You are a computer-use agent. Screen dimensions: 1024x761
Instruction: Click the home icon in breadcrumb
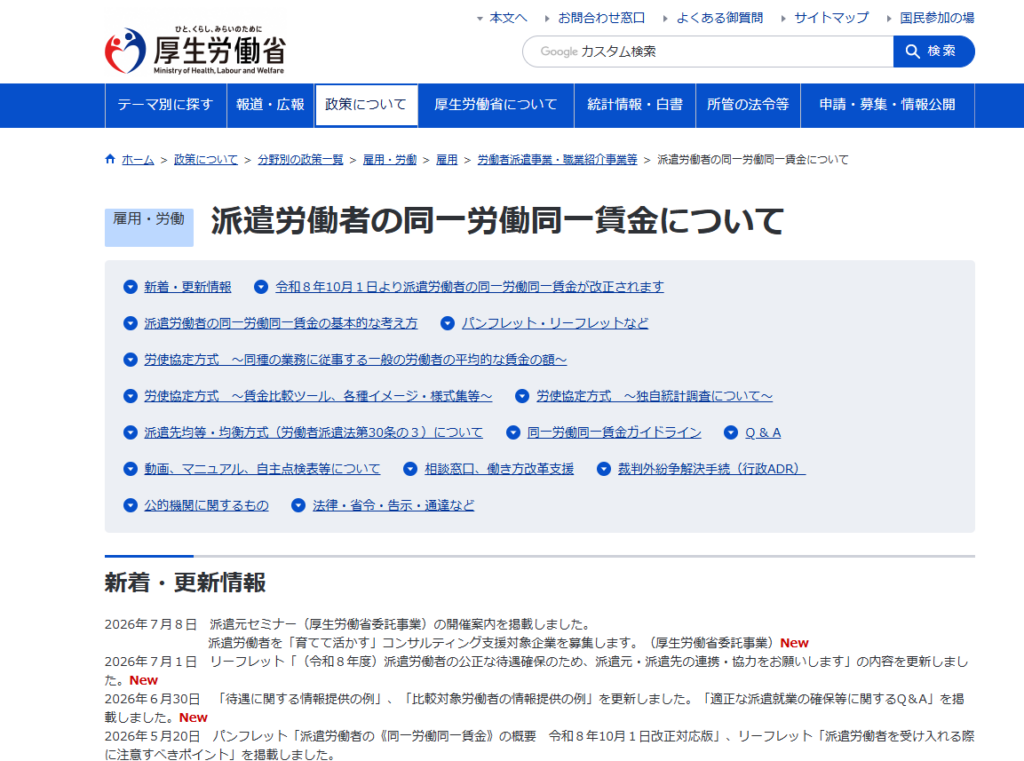[110, 159]
